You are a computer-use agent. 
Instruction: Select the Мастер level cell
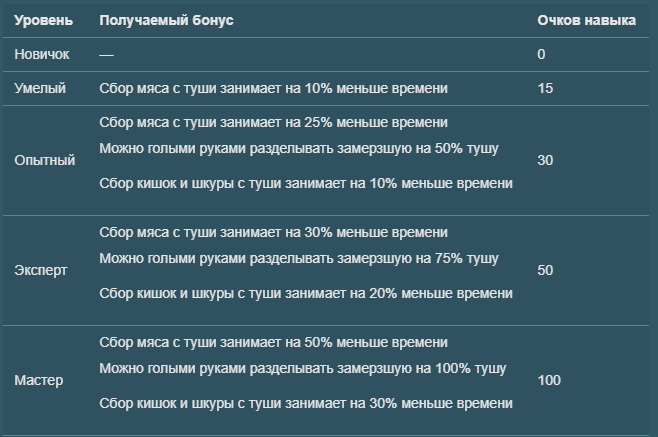[39, 380]
